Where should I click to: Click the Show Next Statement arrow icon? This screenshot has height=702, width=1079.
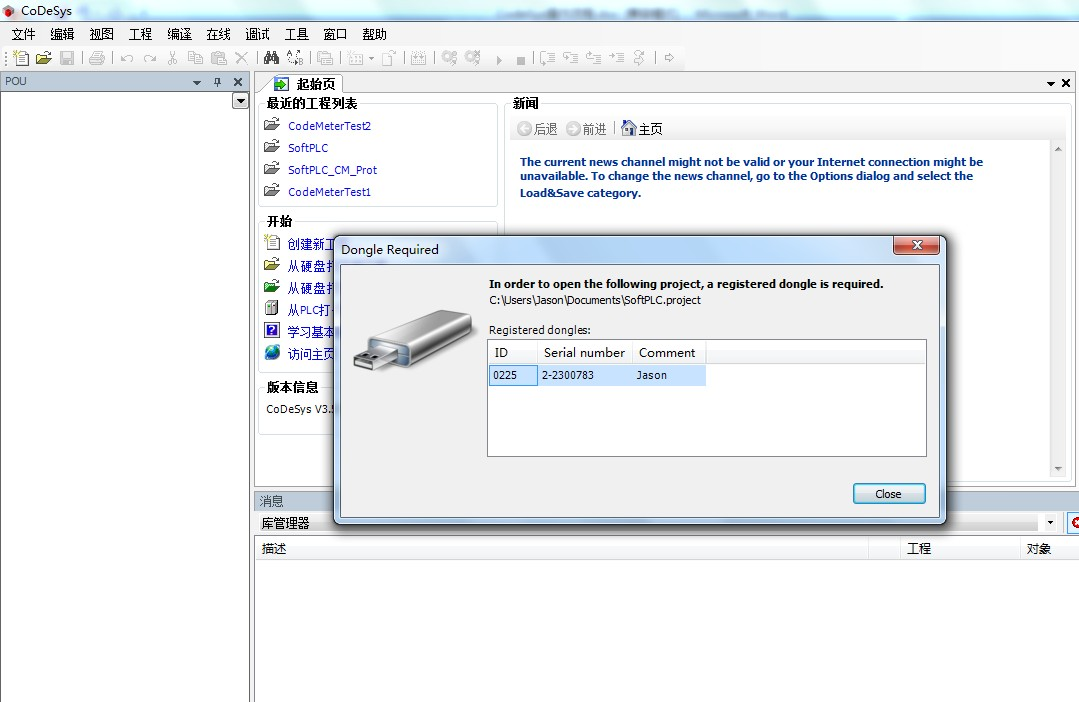[669, 58]
